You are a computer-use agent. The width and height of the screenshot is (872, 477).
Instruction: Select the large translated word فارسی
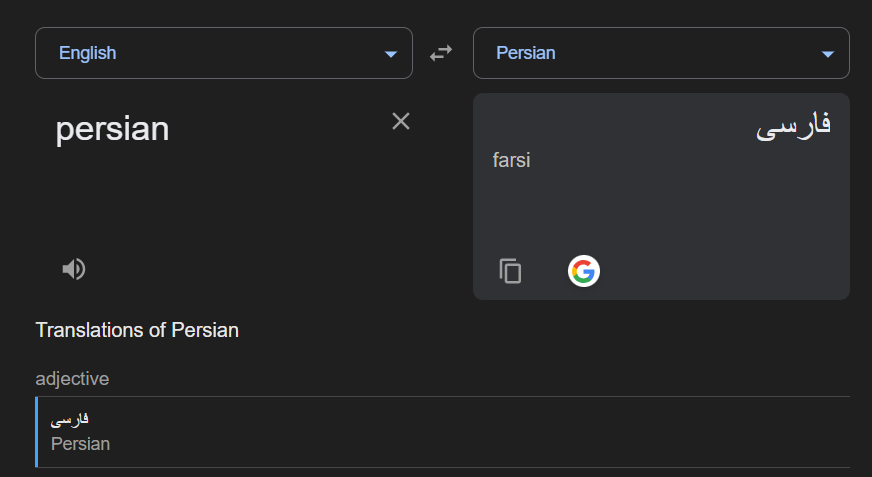(x=793, y=126)
